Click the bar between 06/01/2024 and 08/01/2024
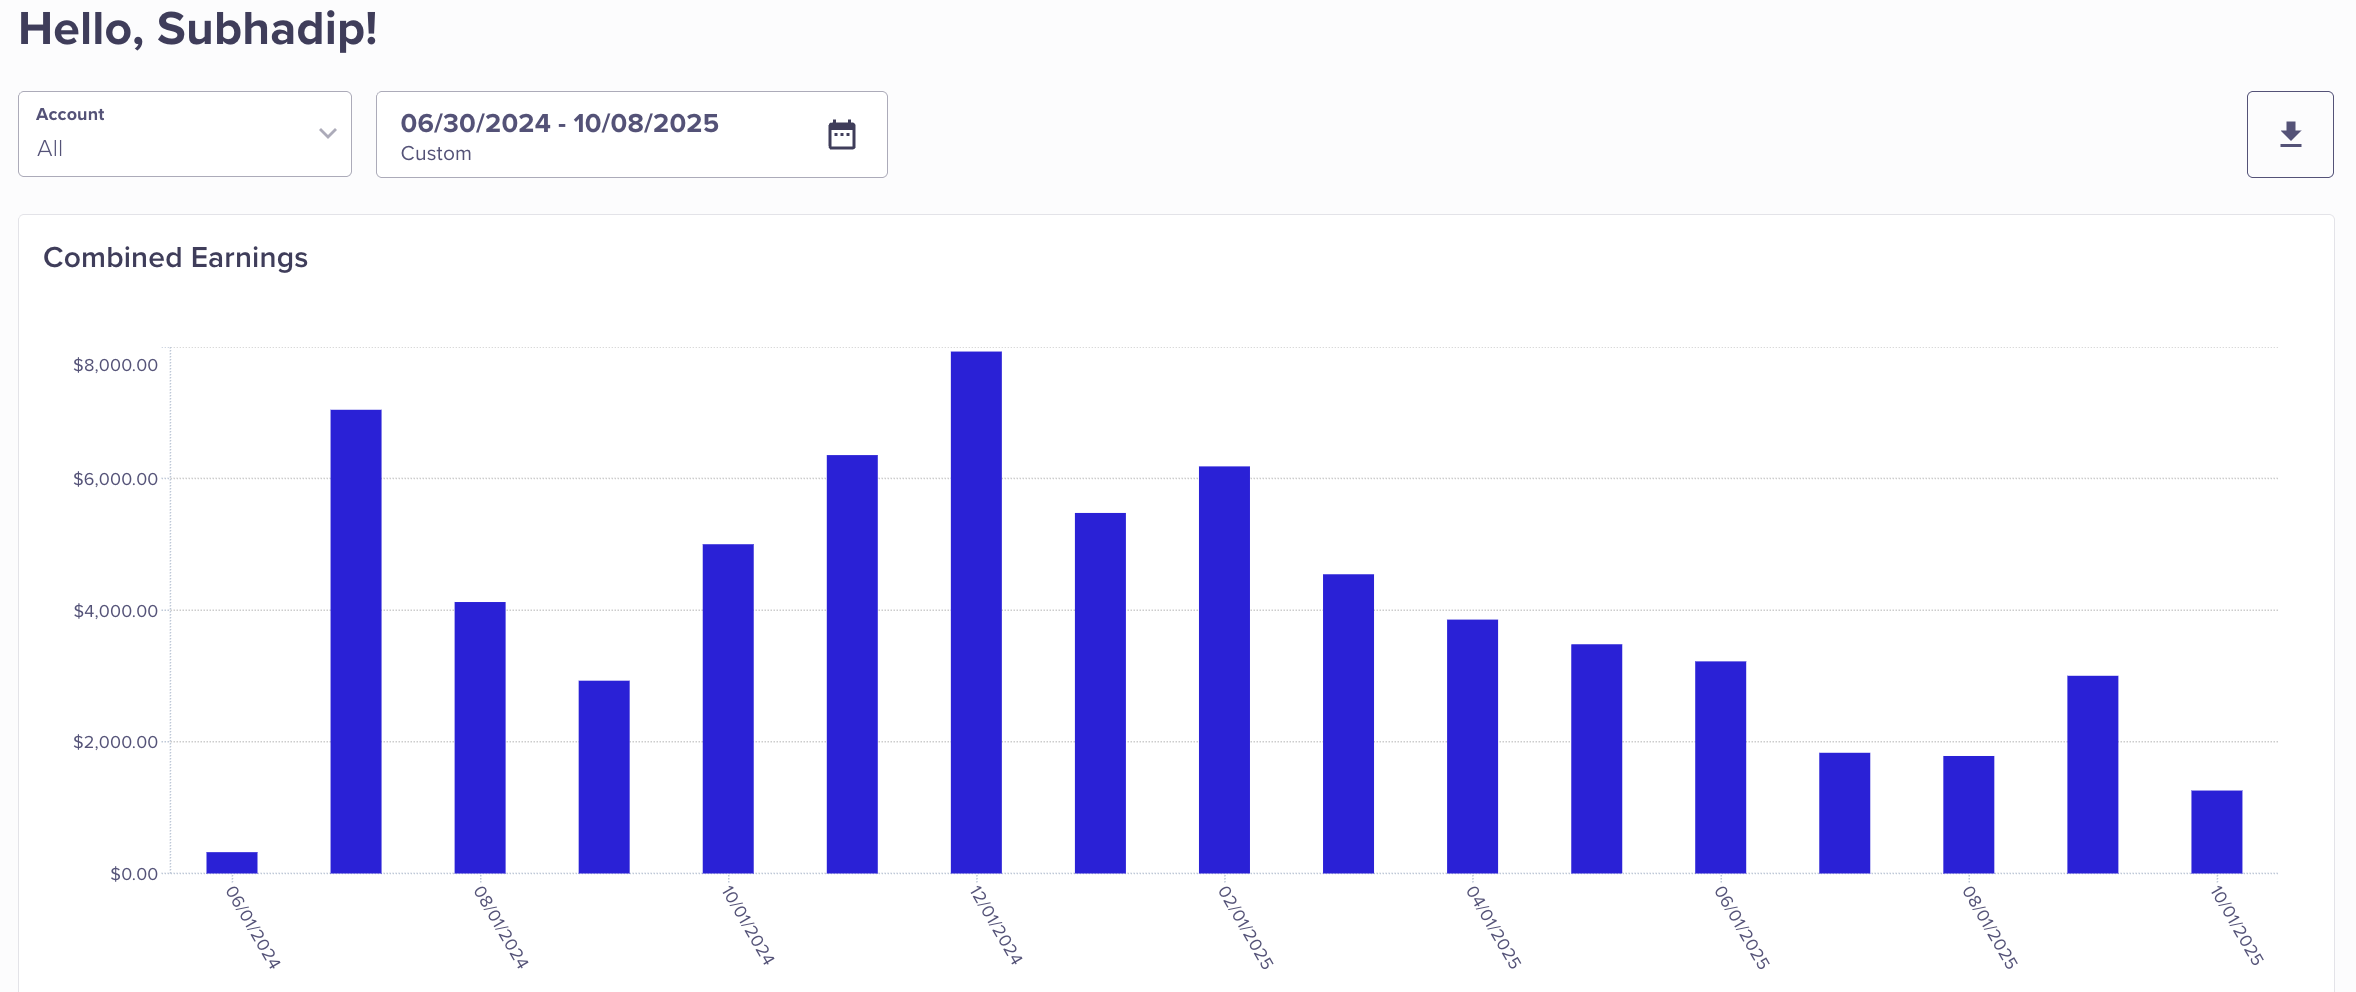The image size is (2356, 992). coord(356,641)
